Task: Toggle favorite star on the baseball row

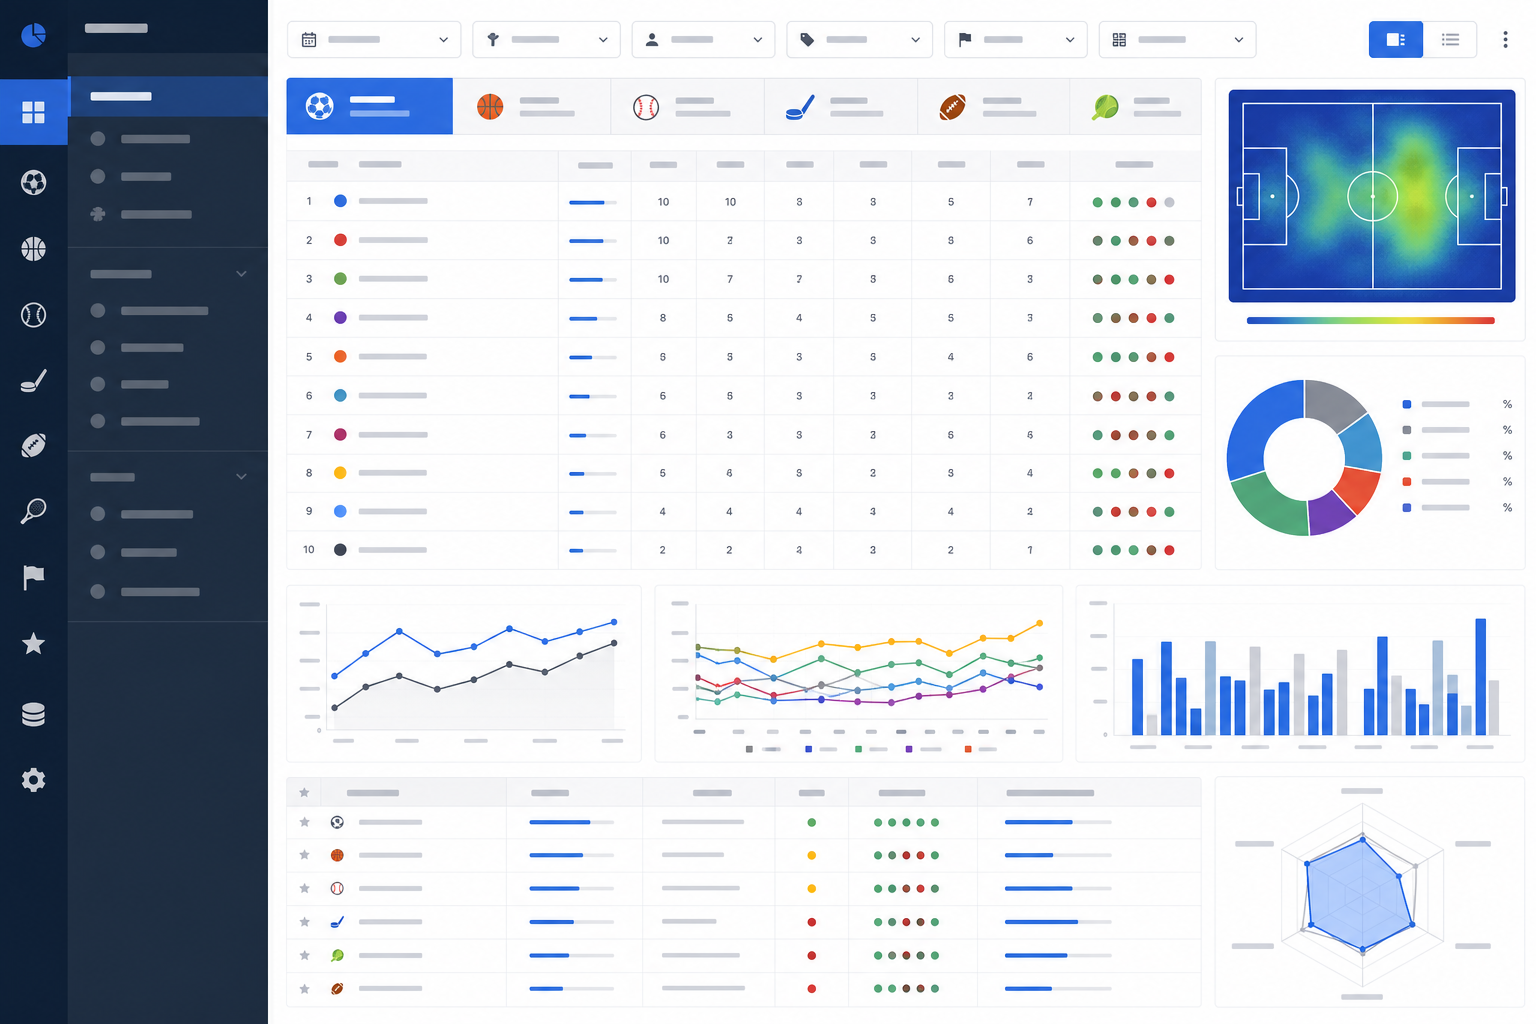Action: coord(304,888)
